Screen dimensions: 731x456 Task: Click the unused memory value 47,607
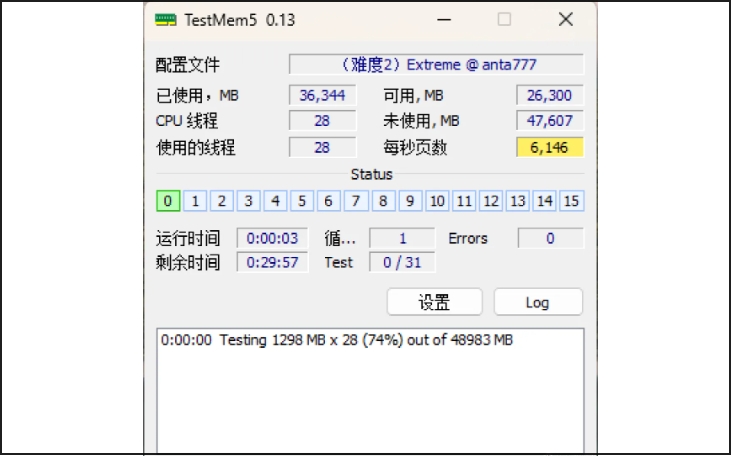[x=550, y=121]
